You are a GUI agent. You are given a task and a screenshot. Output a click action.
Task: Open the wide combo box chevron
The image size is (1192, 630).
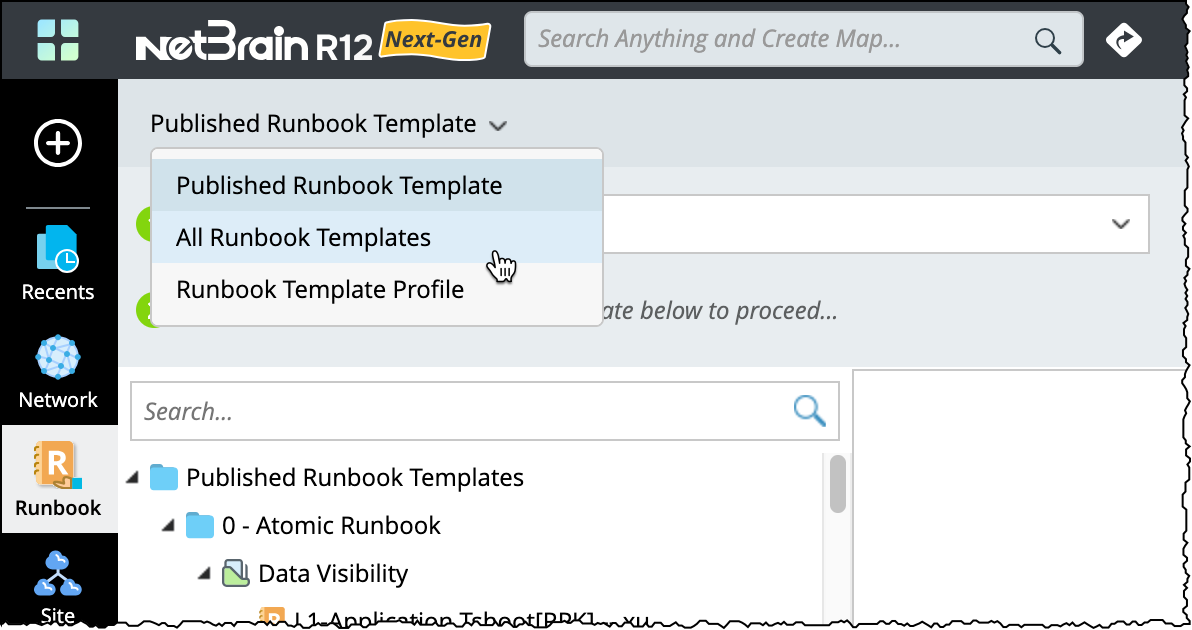[x=1120, y=224]
